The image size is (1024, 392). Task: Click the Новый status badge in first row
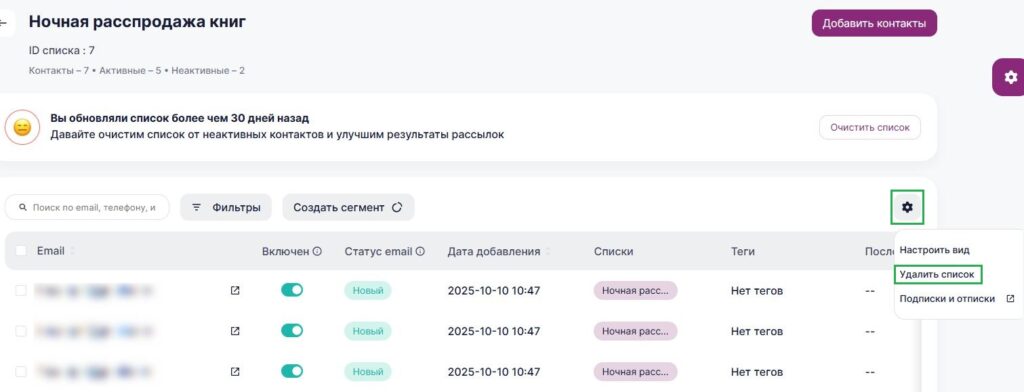click(368, 291)
